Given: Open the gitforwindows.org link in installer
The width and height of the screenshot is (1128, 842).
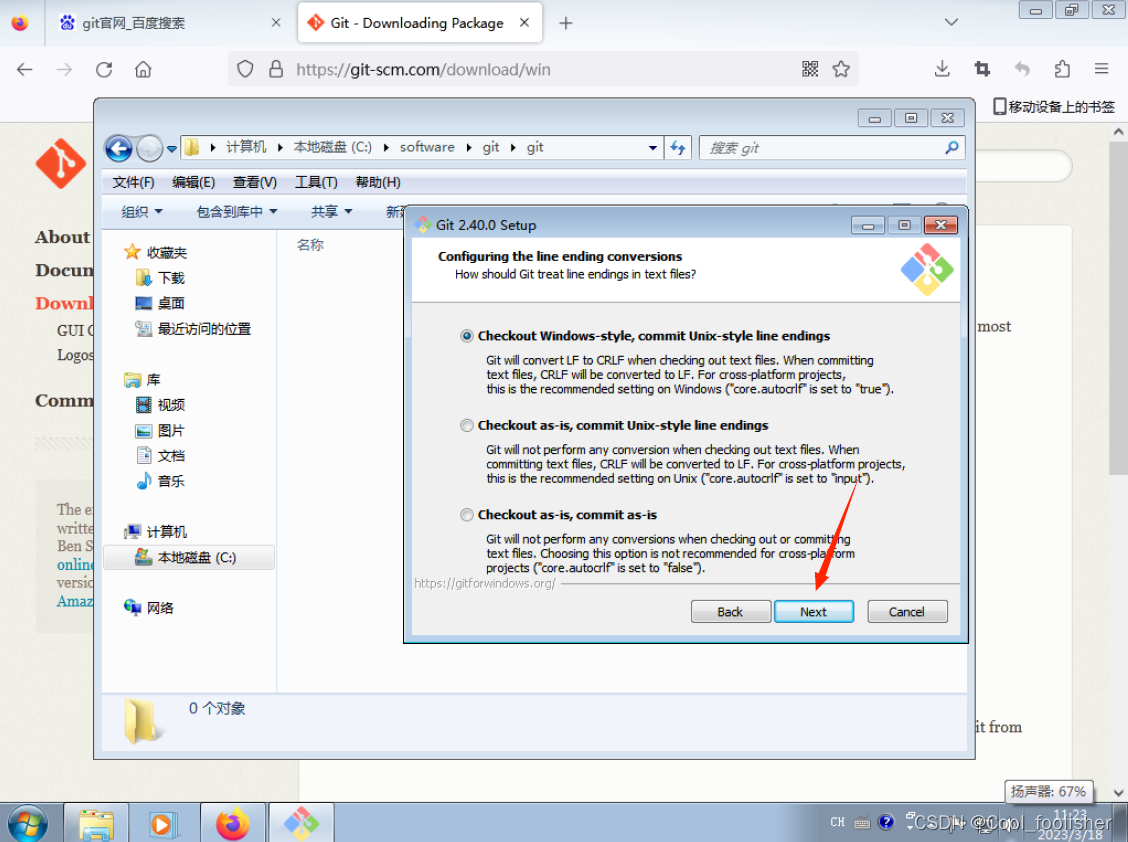Looking at the screenshot, I should pos(485,584).
